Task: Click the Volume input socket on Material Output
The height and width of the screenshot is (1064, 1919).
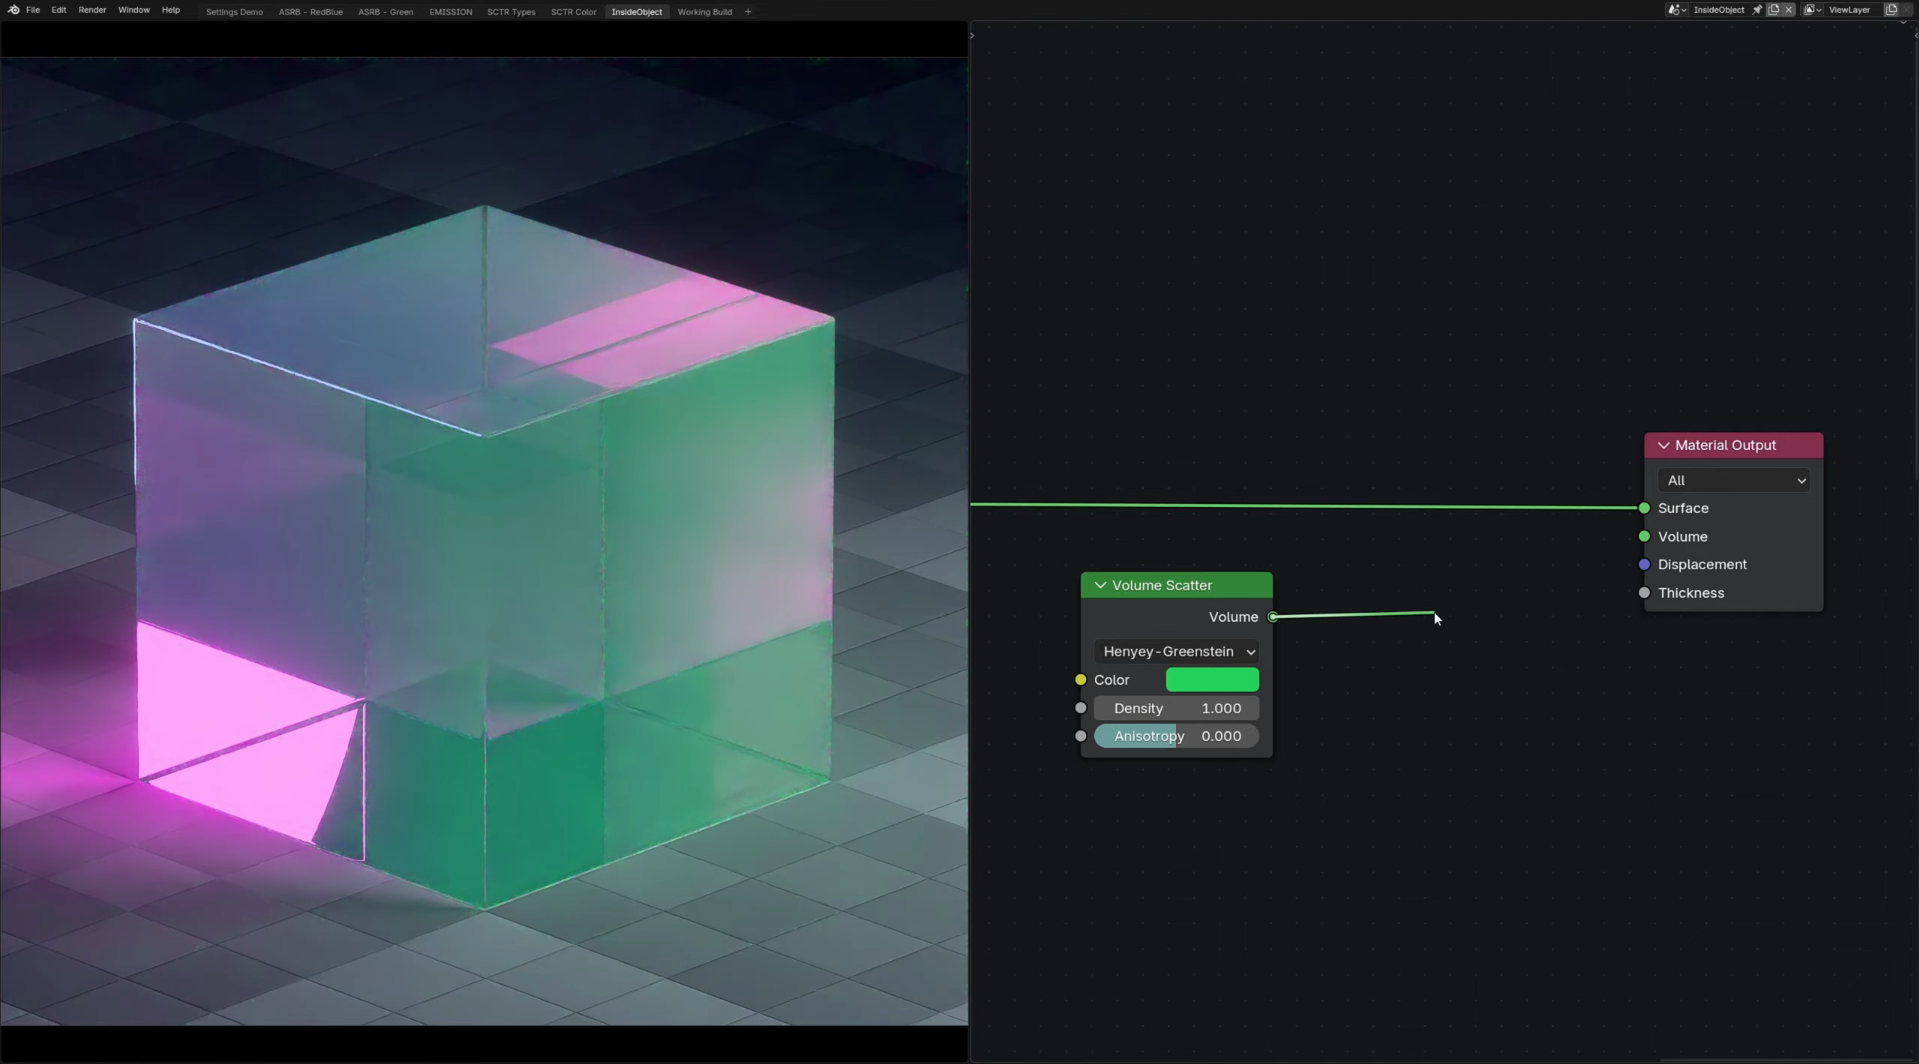Action: [x=1644, y=537]
